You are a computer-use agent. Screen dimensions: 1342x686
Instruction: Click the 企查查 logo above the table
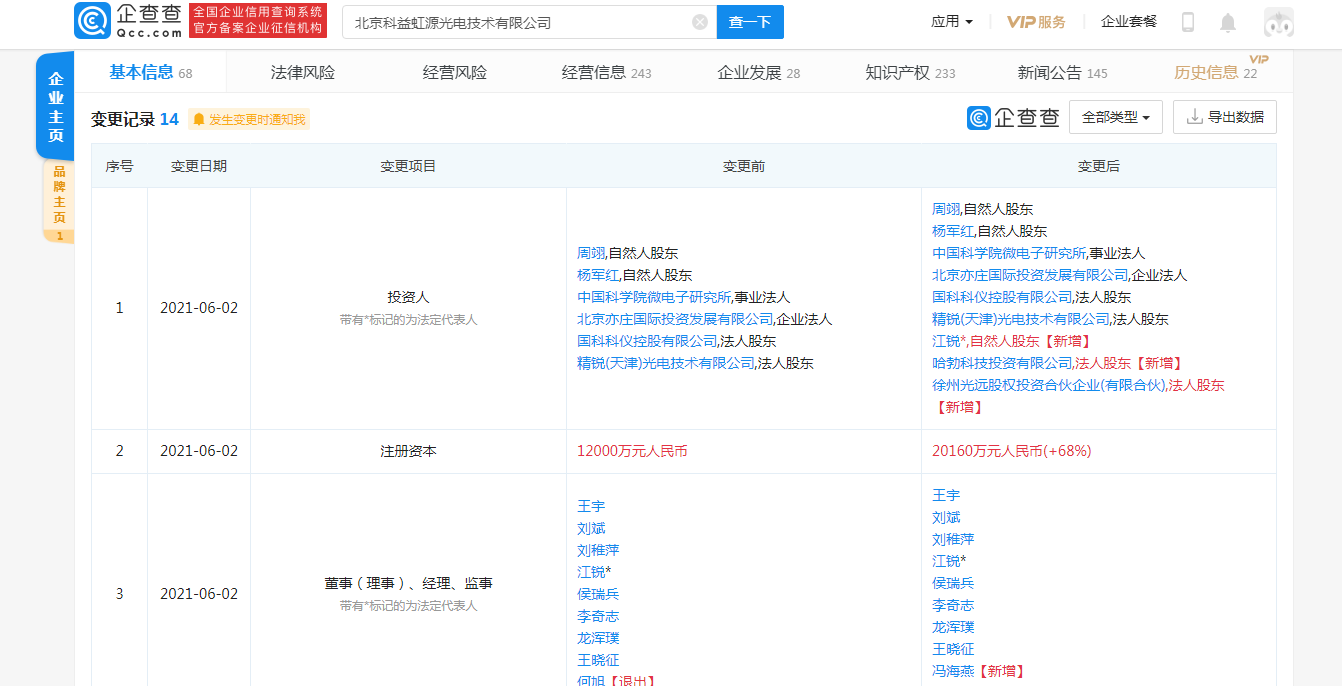(x=1013, y=117)
